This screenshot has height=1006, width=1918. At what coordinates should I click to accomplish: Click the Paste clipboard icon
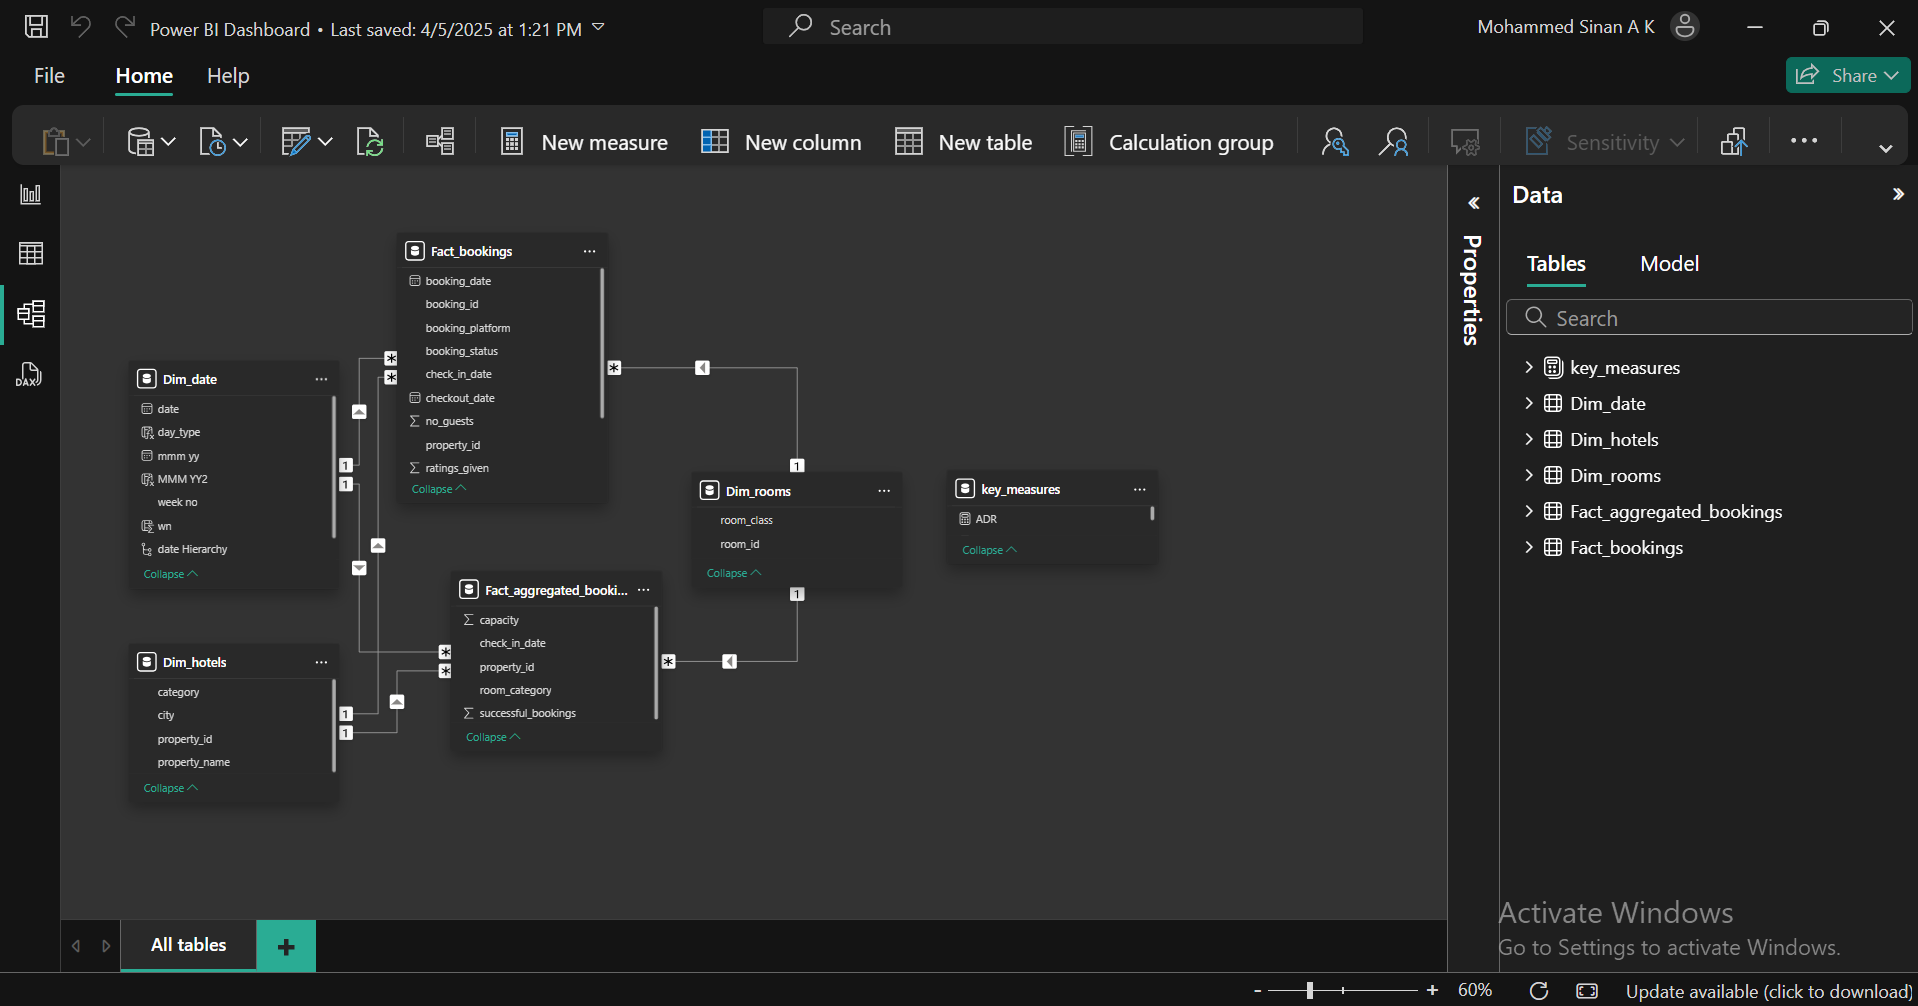[x=56, y=142]
